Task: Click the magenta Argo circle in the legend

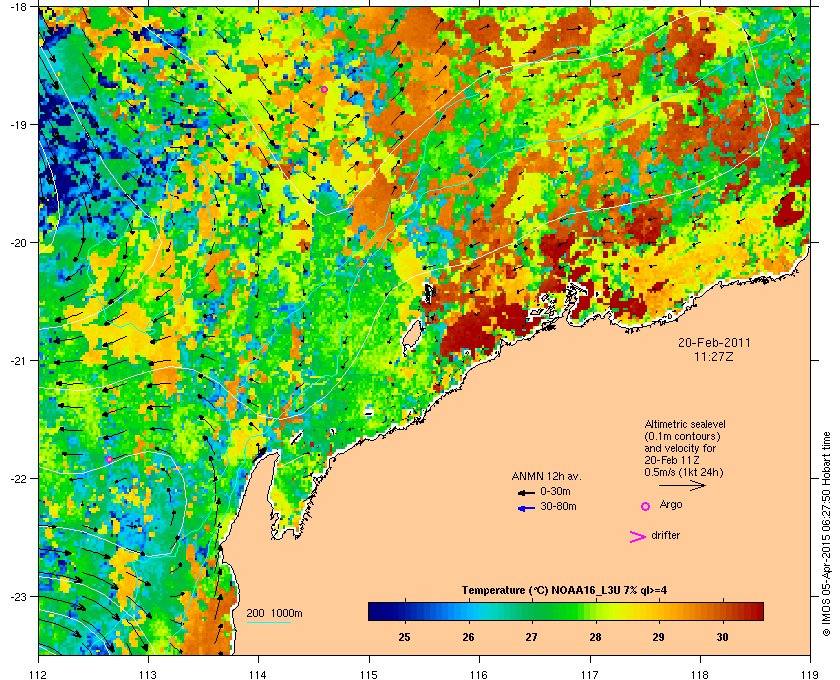Action: [x=646, y=506]
